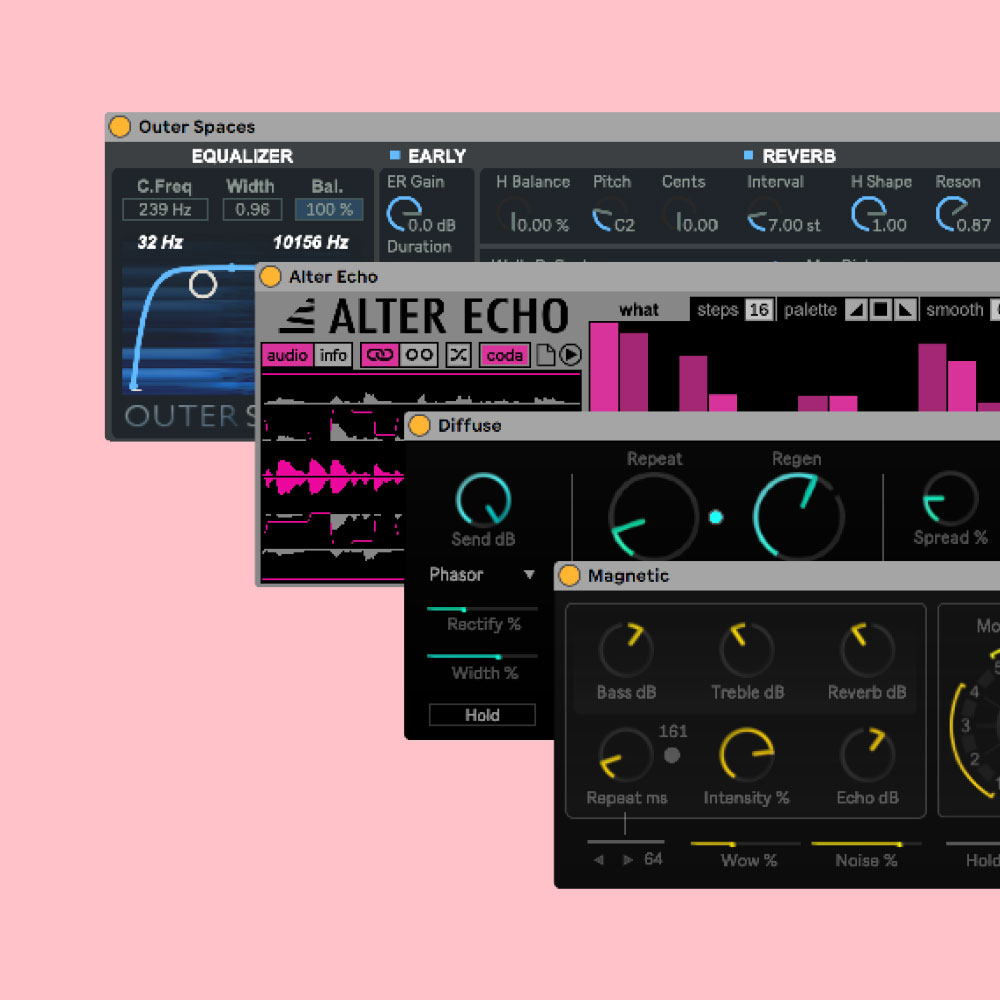Viewport: 1000px width, 1000px height.
Task: Click the coda button in Alter Echo
Action: (x=505, y=355)
